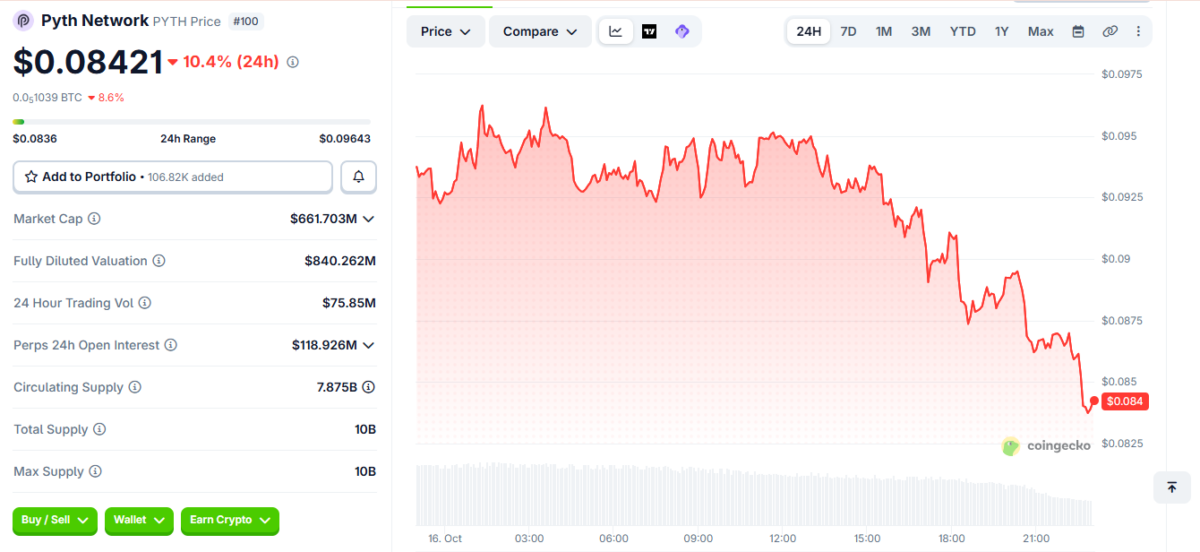Select the YTD time range tab

coord(963,32)
